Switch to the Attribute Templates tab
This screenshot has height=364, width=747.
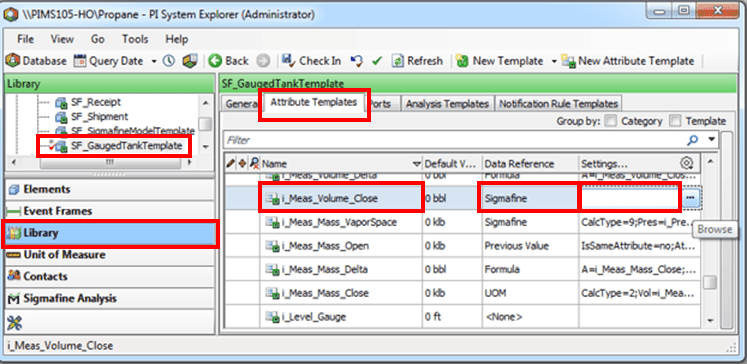[313, 102]
